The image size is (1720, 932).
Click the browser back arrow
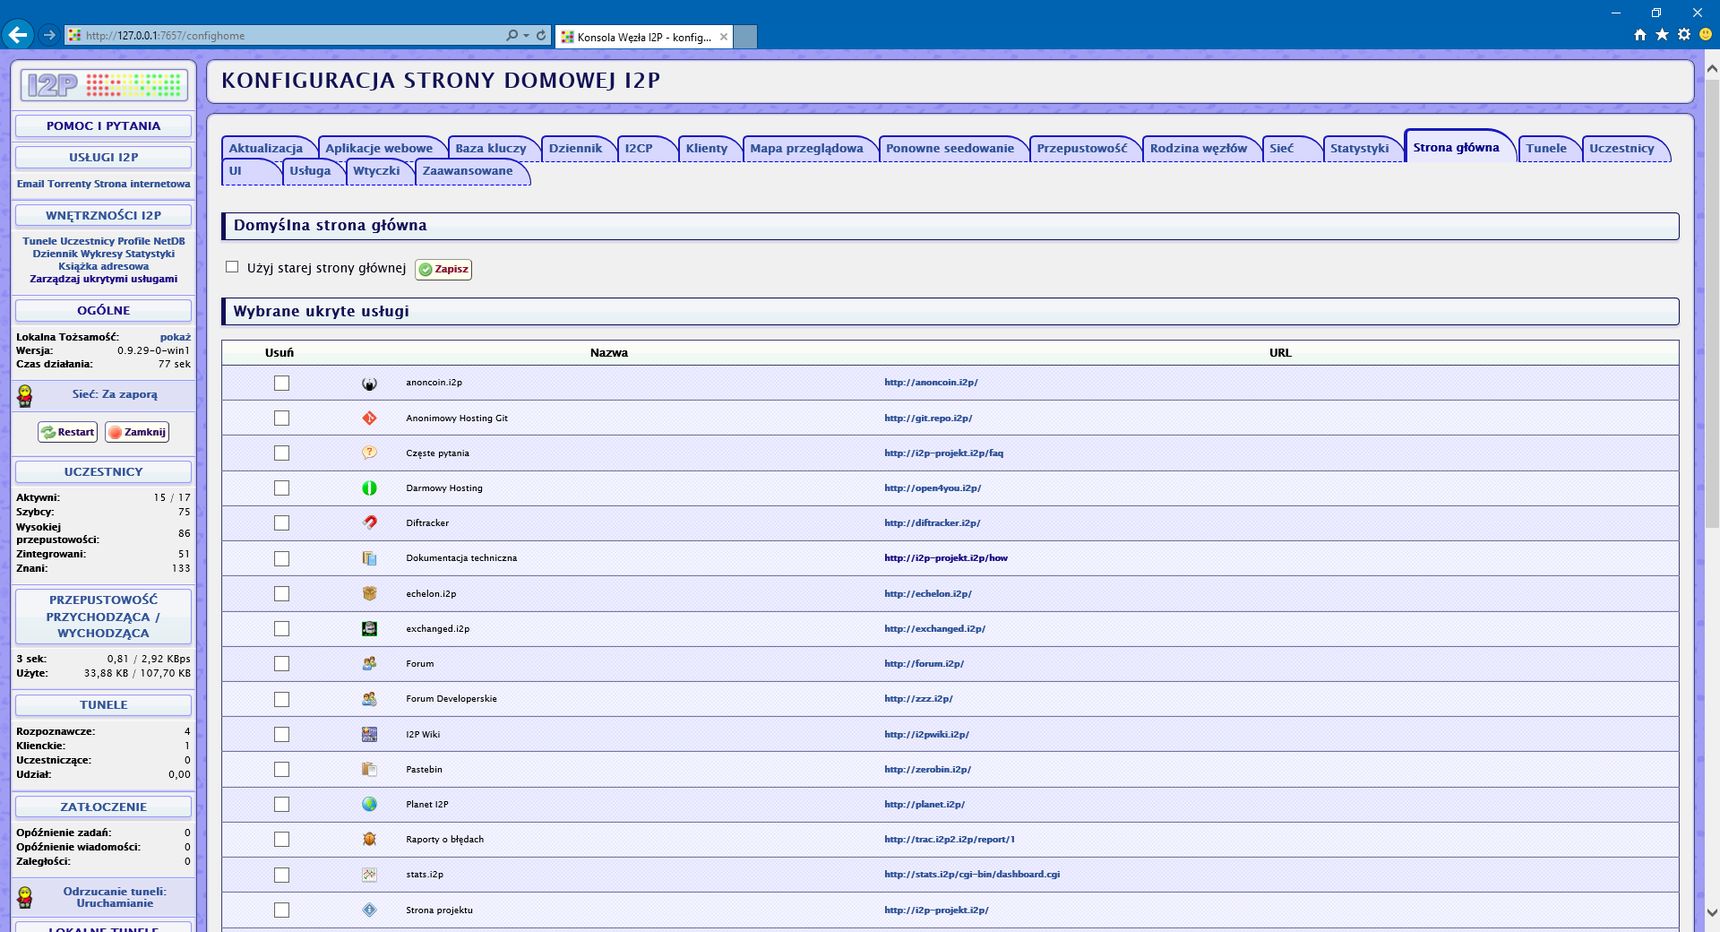coord(17,35)
